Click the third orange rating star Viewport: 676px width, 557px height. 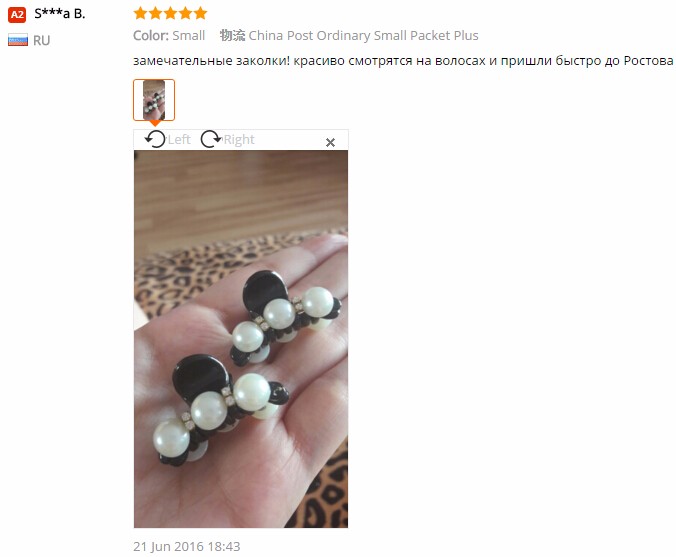[171, 13]
